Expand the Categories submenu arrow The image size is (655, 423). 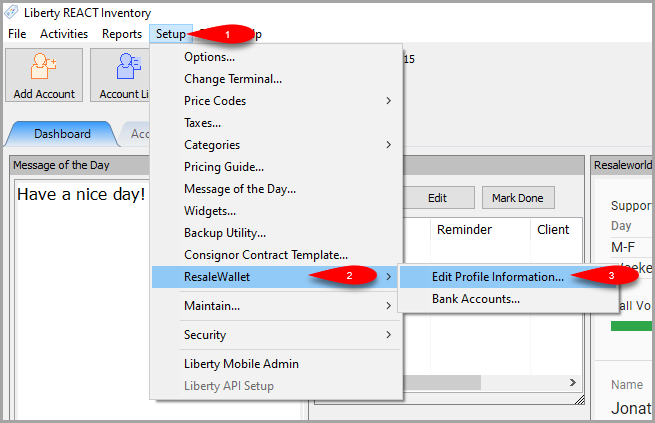point(388,144)
